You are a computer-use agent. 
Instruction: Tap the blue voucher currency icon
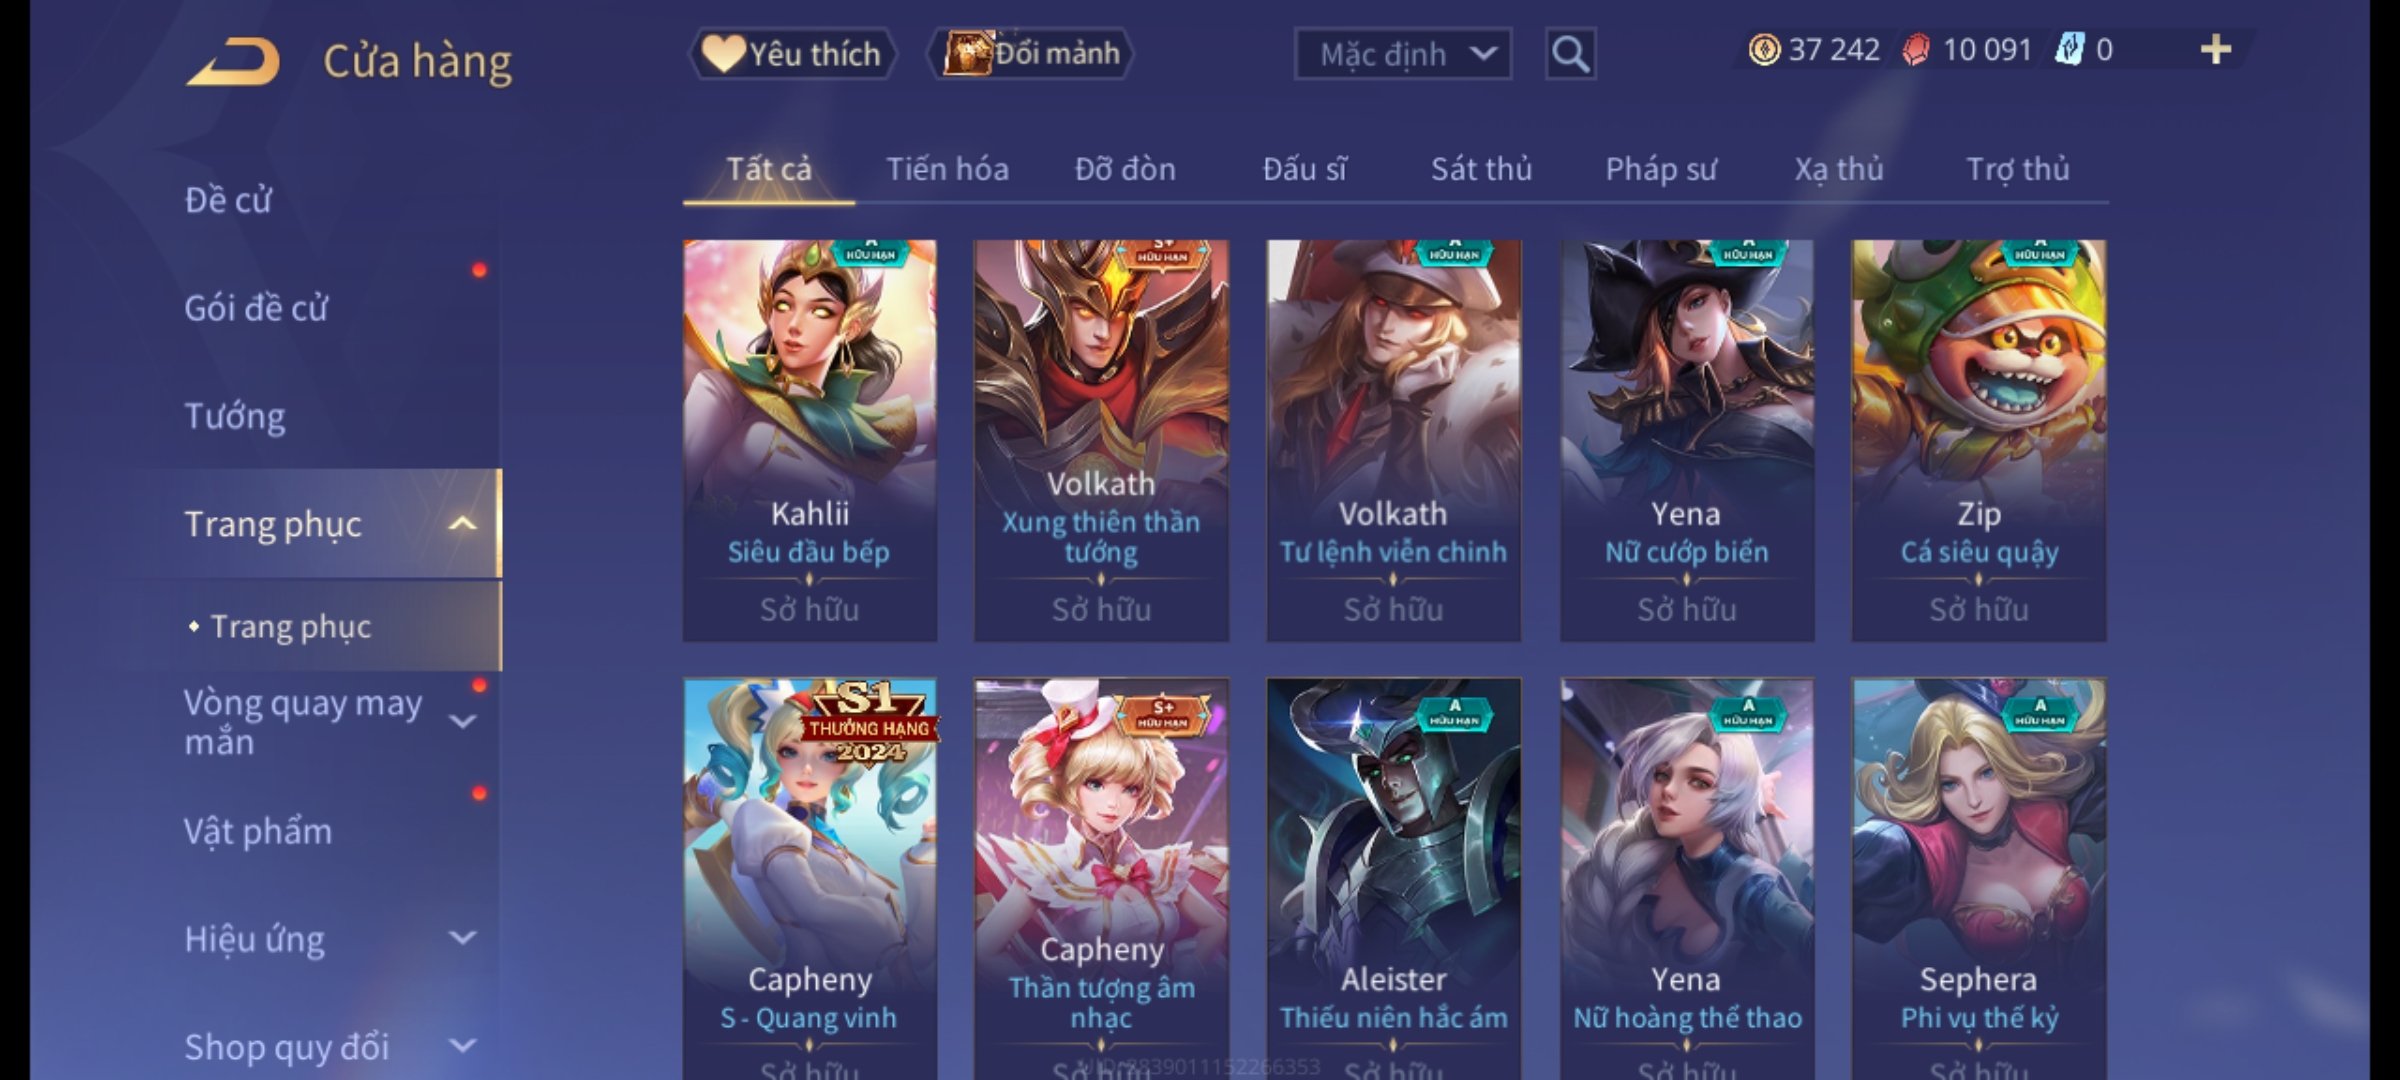point(2069,50)
